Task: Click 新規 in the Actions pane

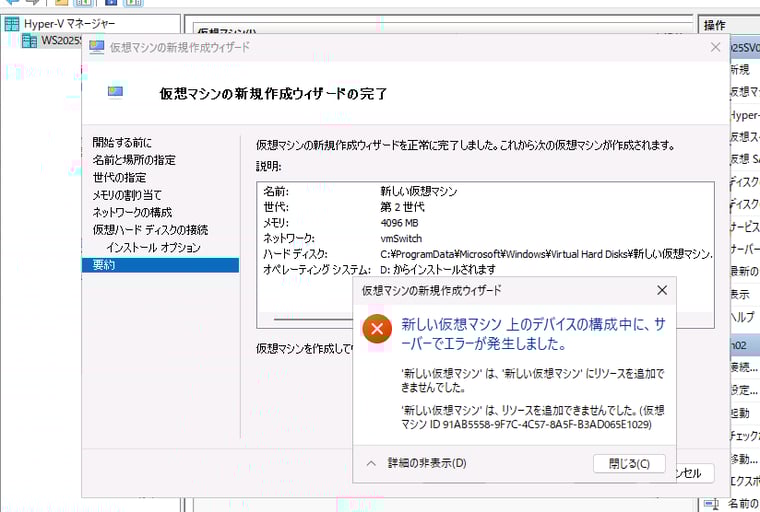Action: click(x=740, y=70)
